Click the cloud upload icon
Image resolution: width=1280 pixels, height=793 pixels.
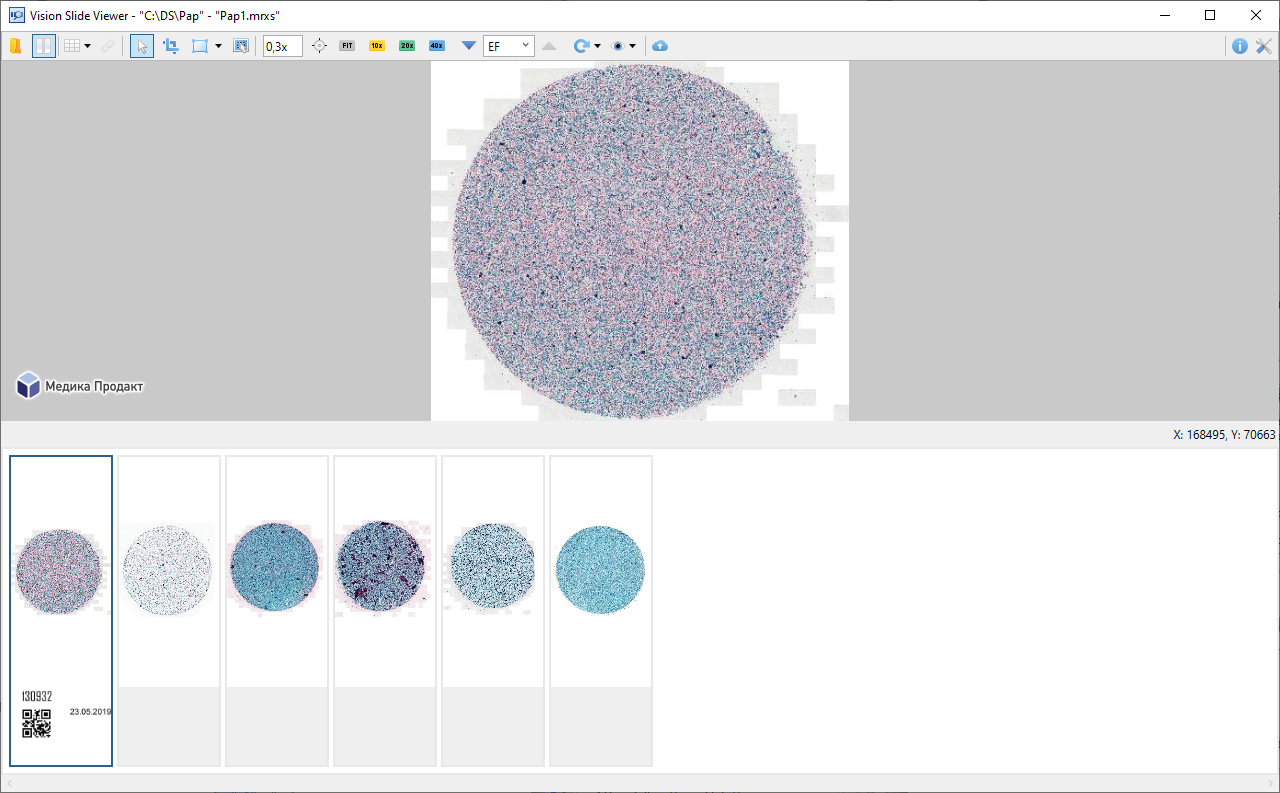(x=660, y=46)
